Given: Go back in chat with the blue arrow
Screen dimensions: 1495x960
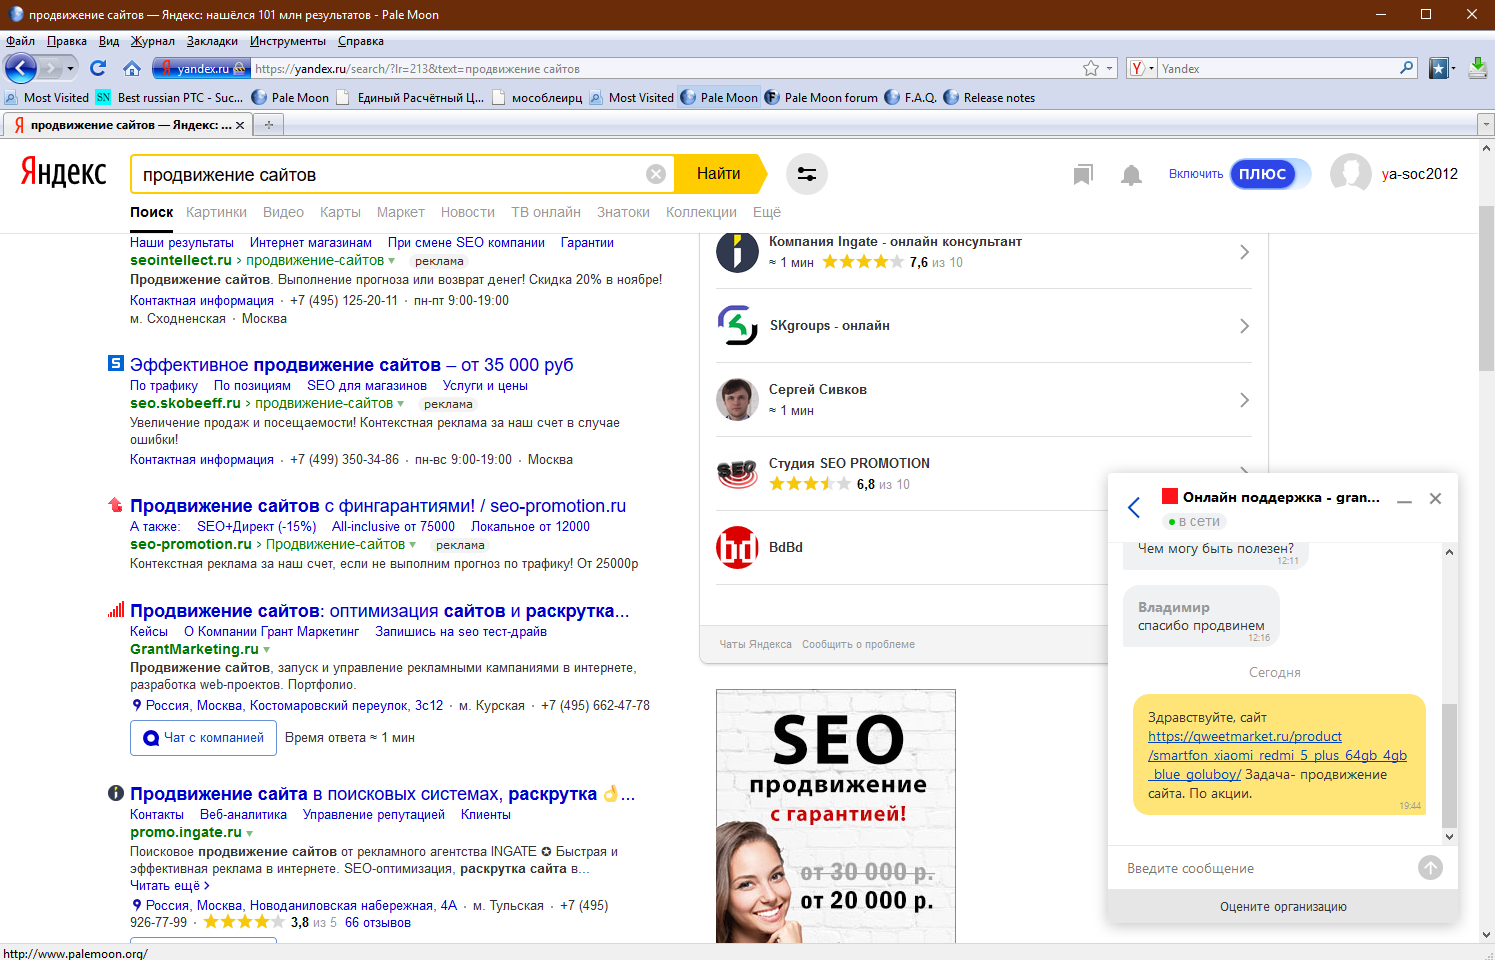Looking at the screenshot, I should 1134,507.
